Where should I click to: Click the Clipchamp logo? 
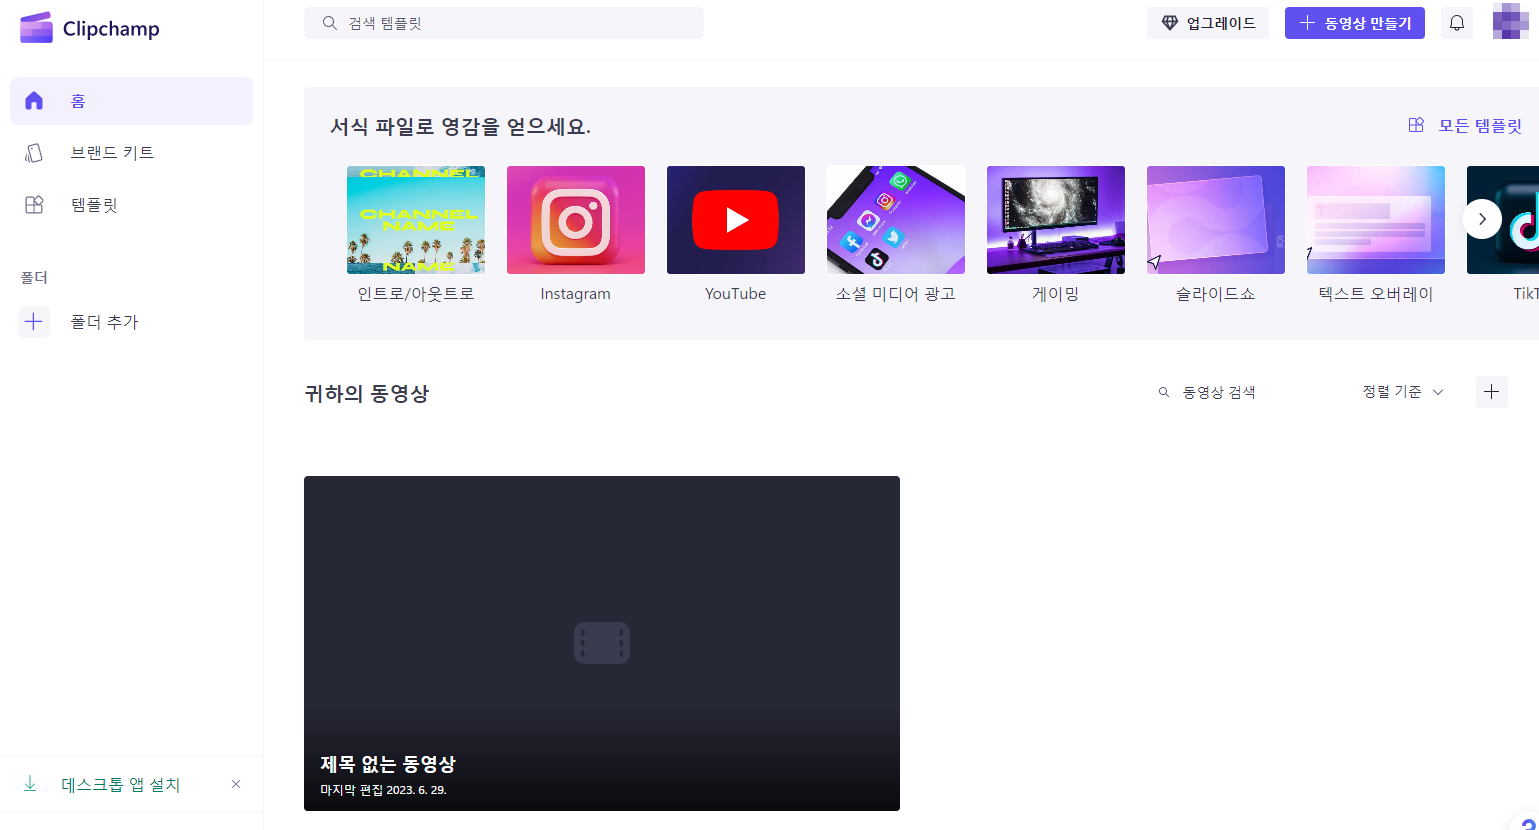(x=89, y=27)
